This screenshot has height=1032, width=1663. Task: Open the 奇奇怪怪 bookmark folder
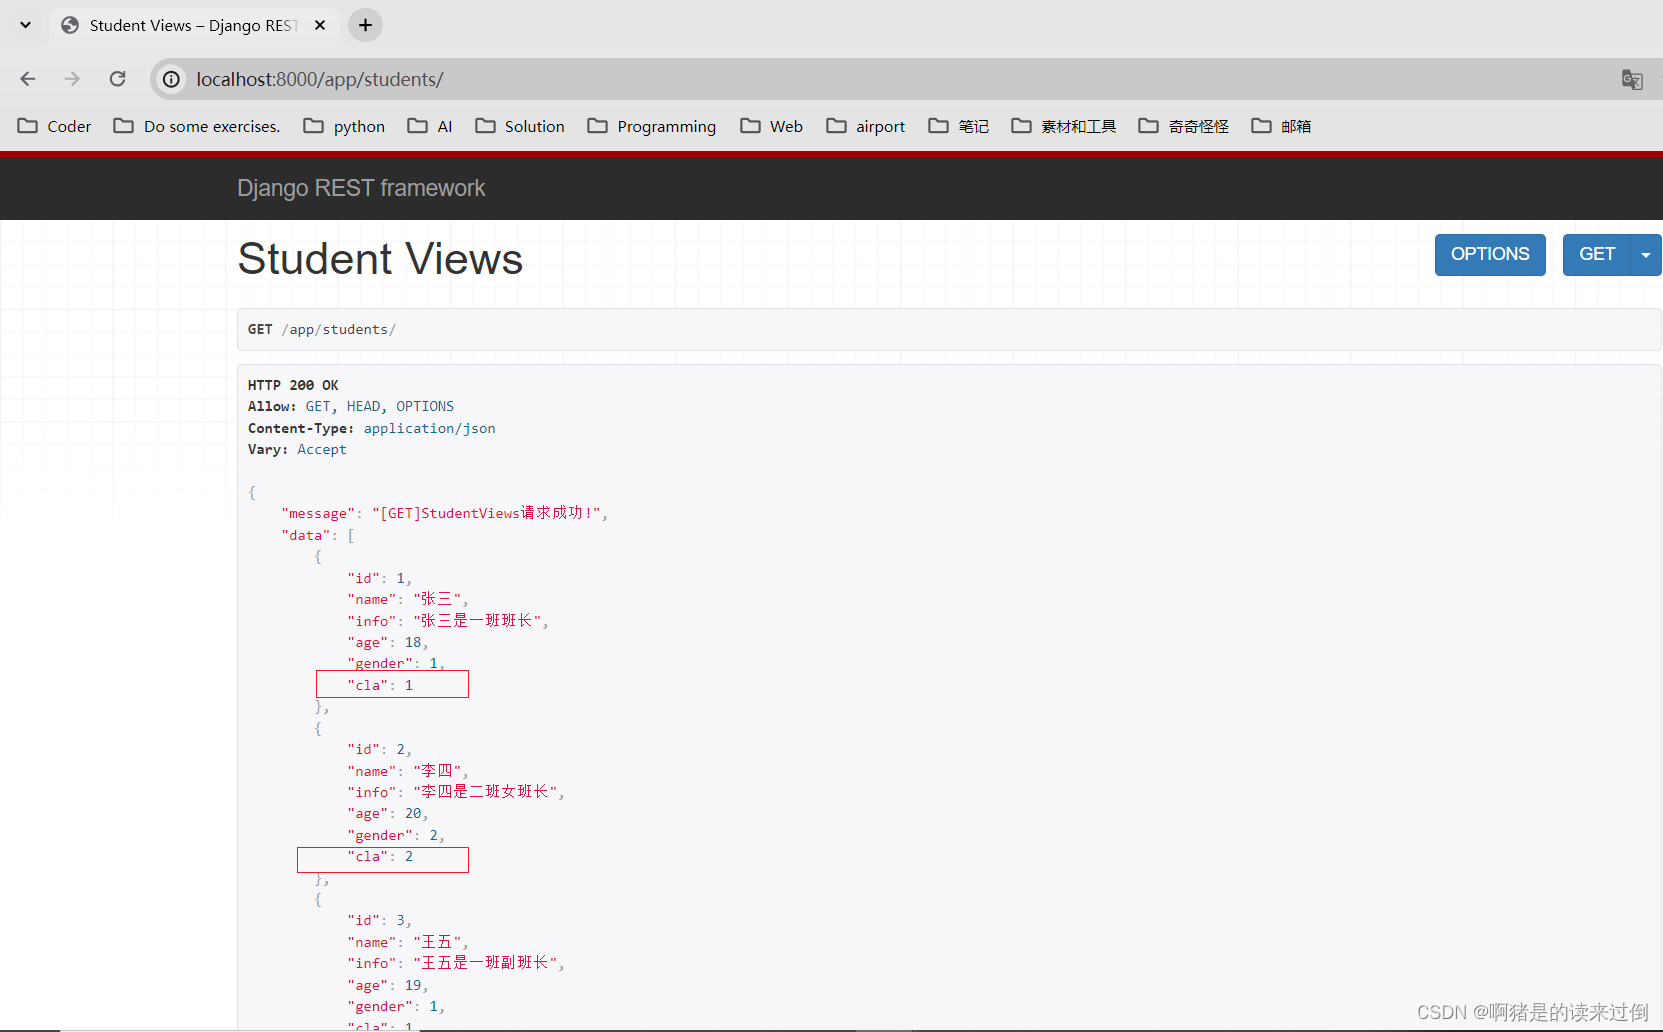pyautogui.click(x=1184, y=126)
